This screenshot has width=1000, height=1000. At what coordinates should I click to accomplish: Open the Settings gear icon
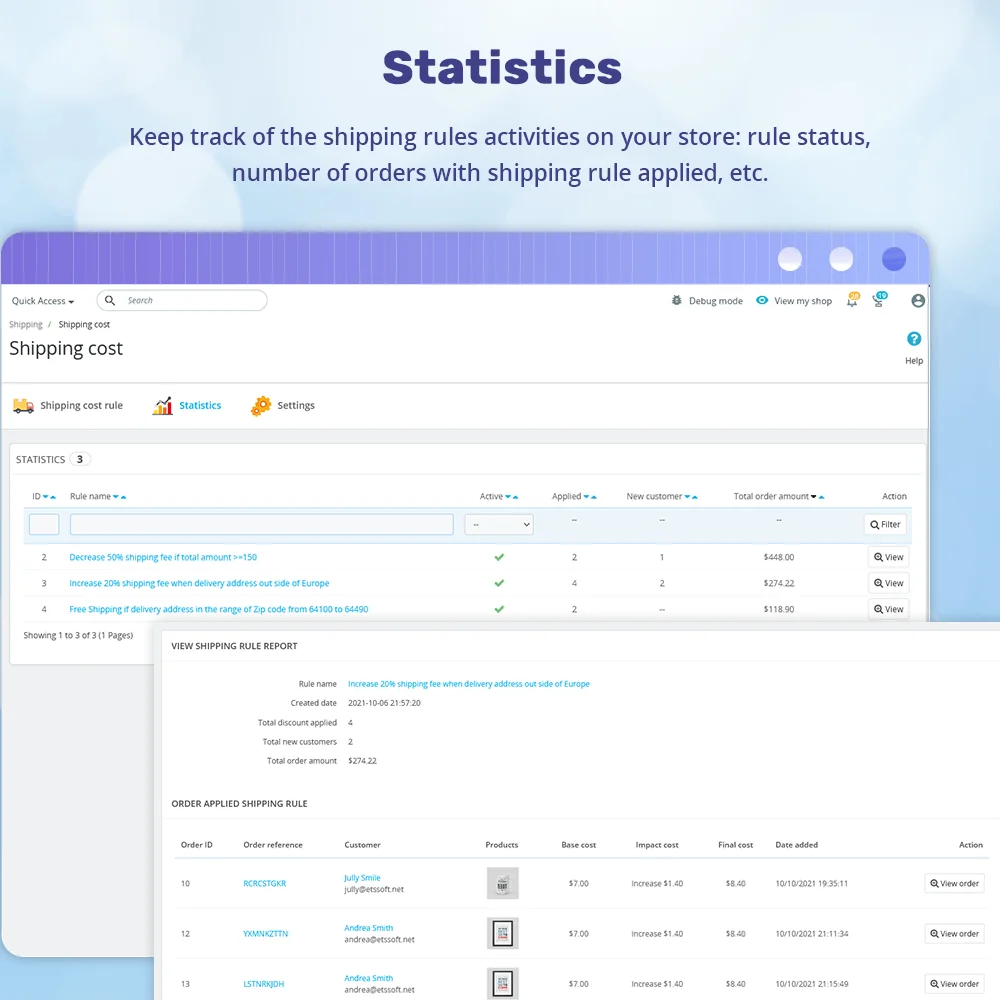point(260,405)
